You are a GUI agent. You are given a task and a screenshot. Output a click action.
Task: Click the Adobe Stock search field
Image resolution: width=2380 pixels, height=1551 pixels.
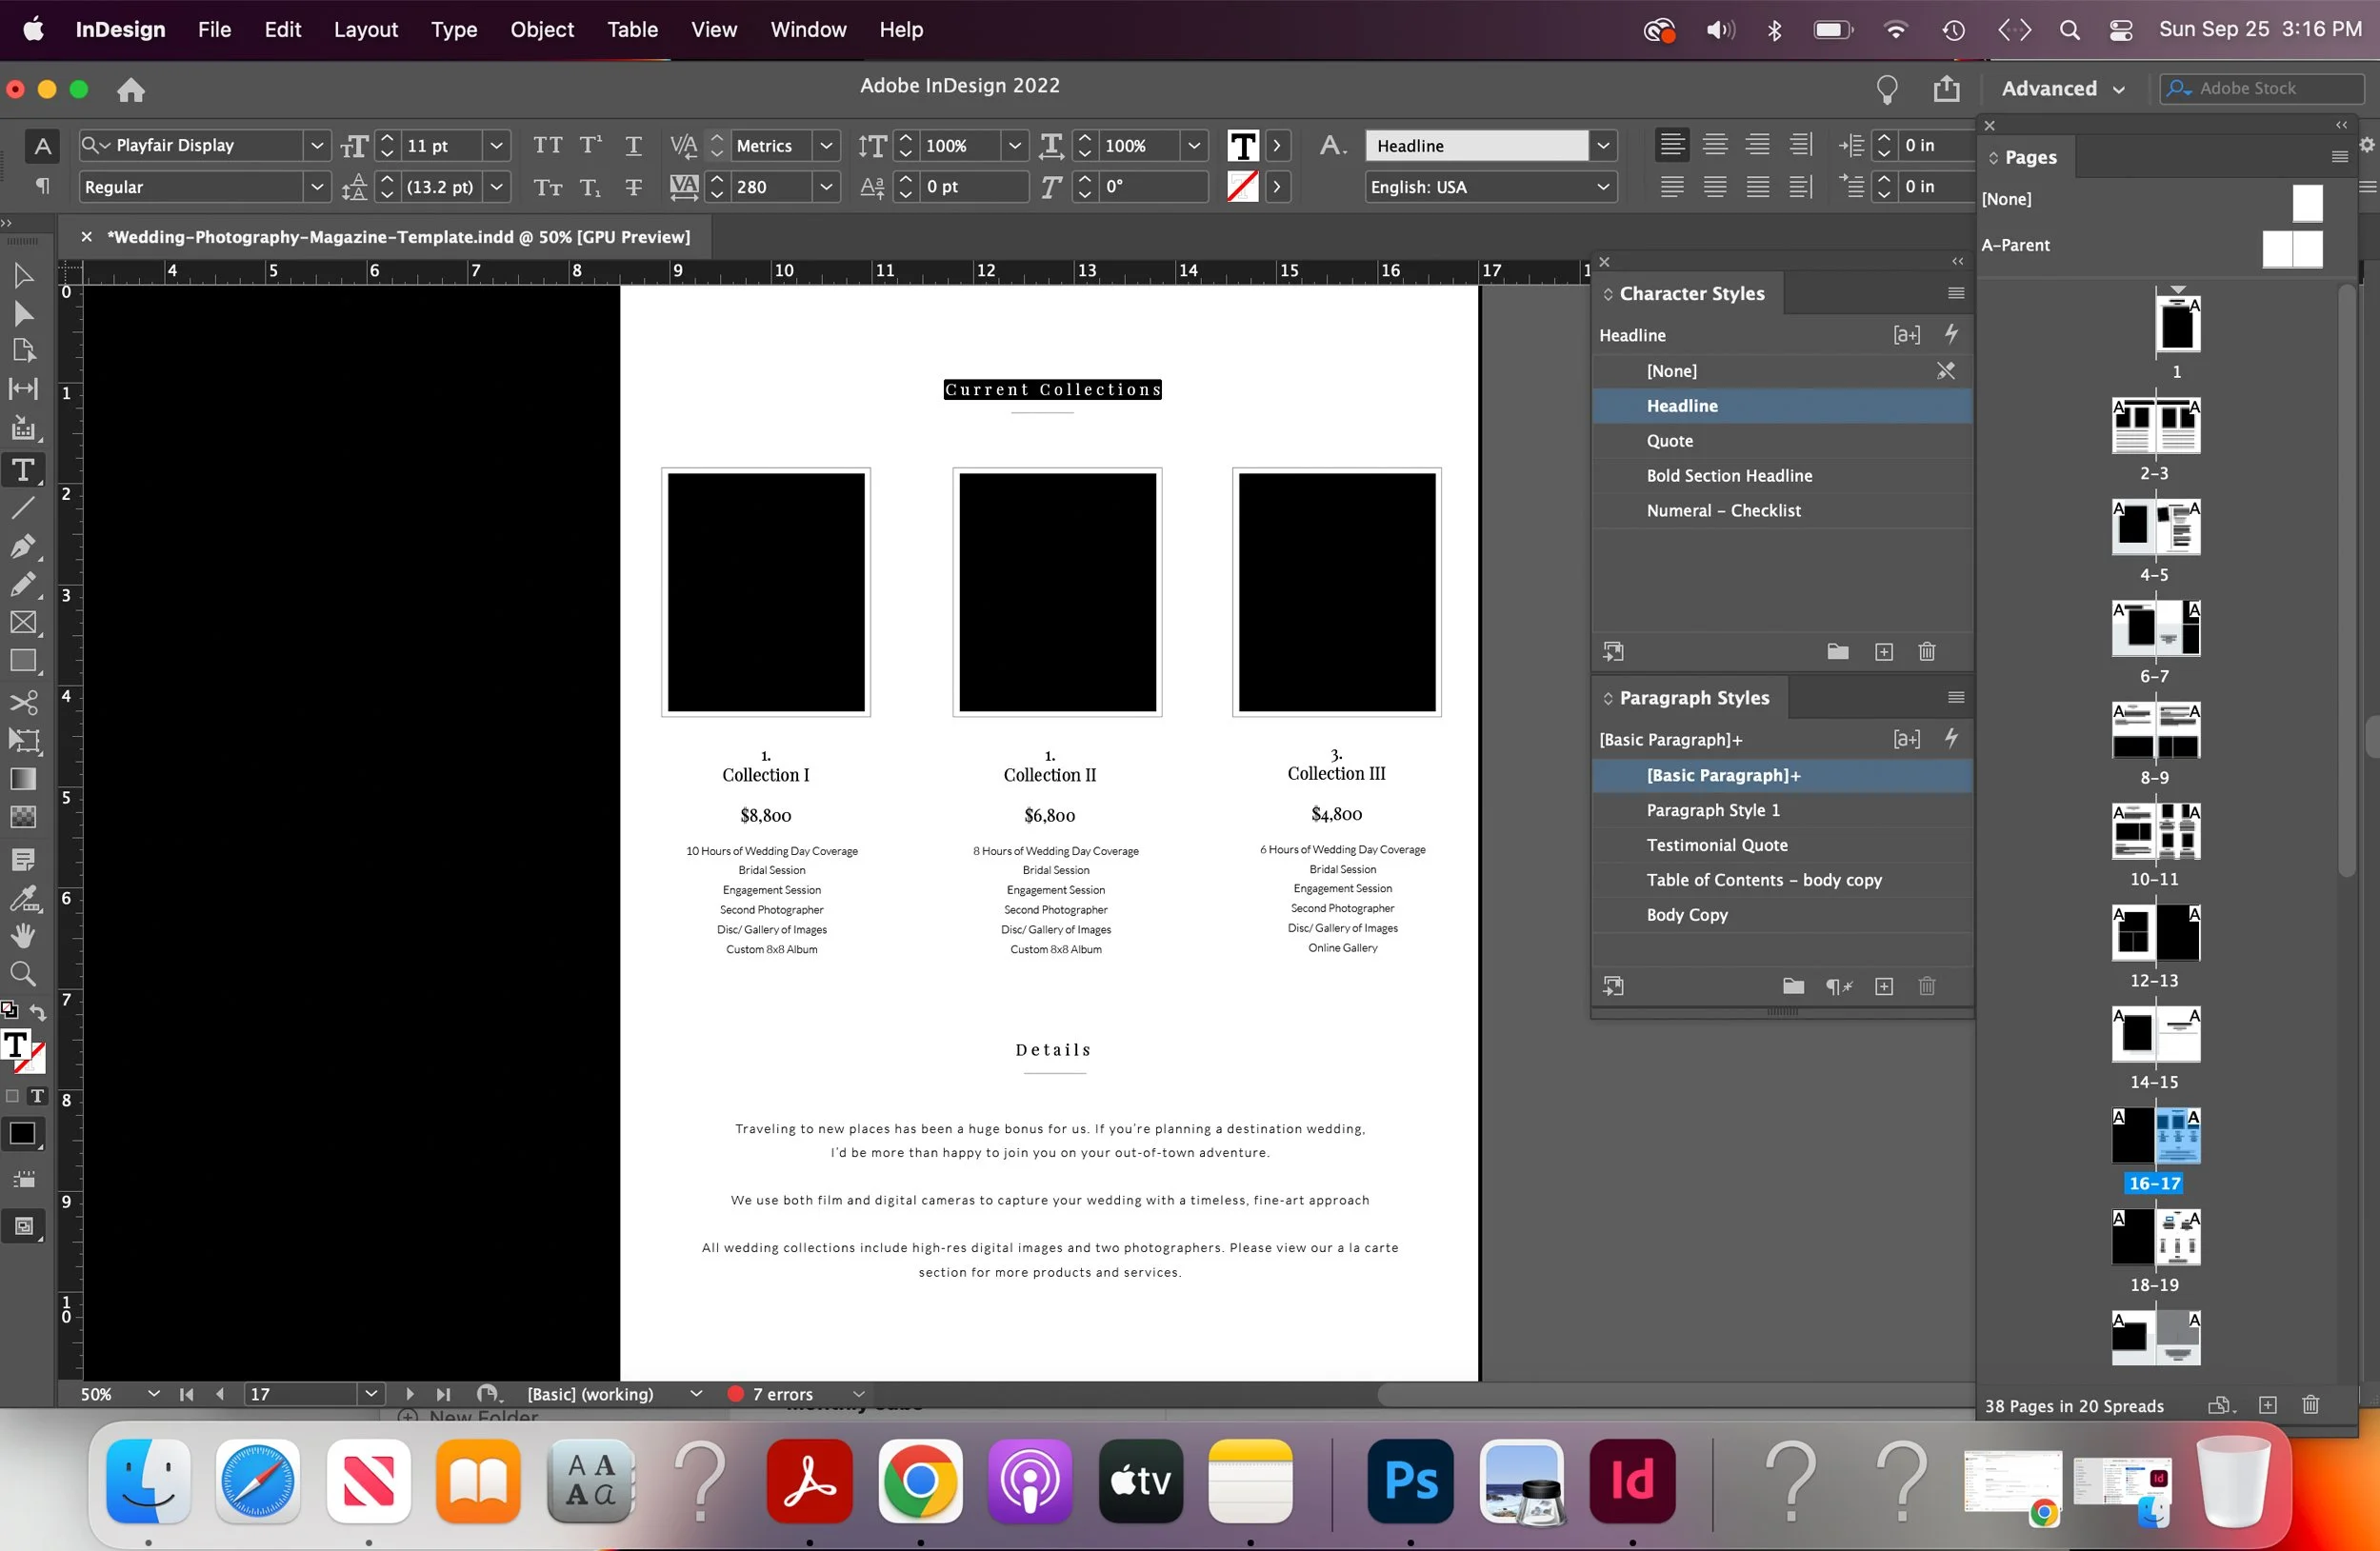click(x=2262, y=88)
